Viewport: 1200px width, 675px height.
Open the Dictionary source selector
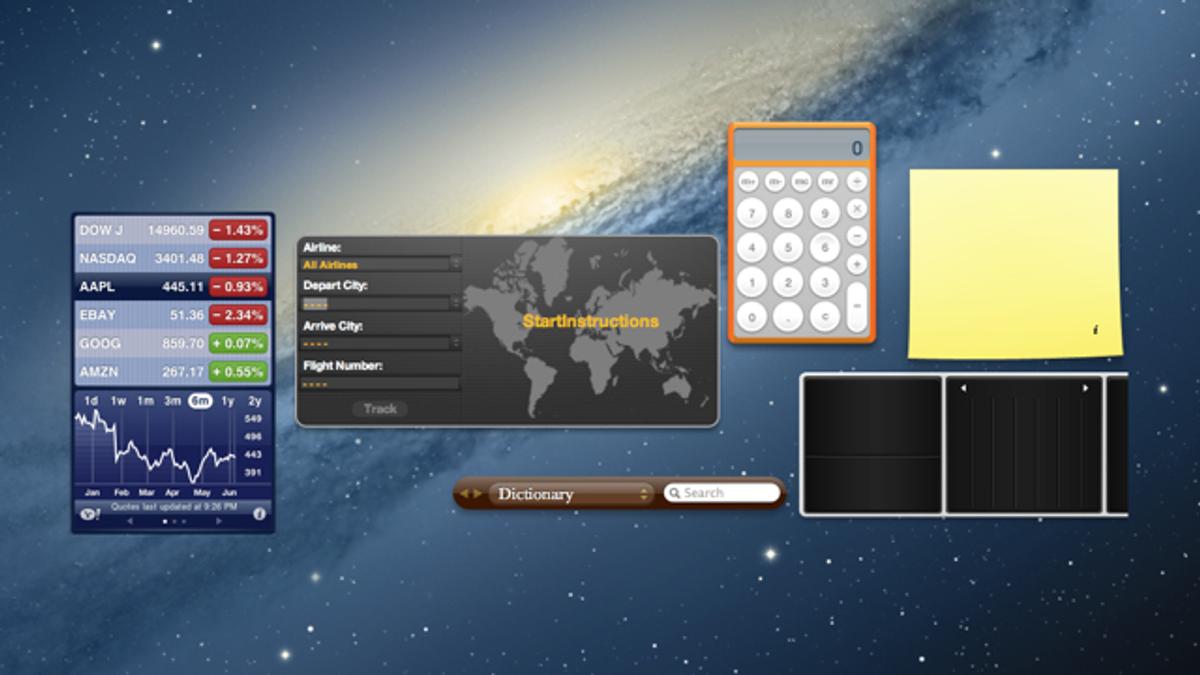click(x=570, y=494)
